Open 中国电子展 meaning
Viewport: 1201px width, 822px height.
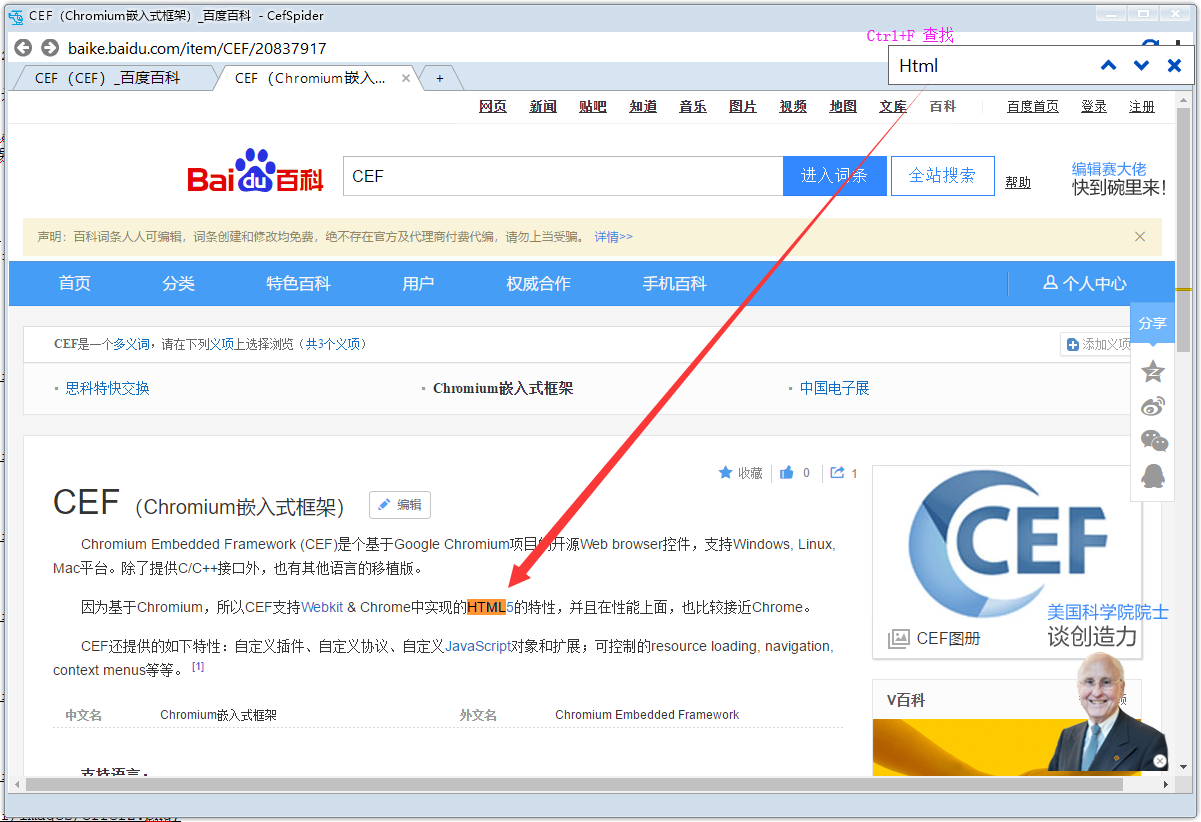(x=834, y=388)
